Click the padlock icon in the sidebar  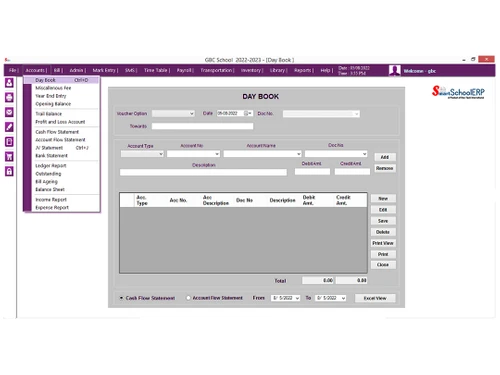pos(9,171)
